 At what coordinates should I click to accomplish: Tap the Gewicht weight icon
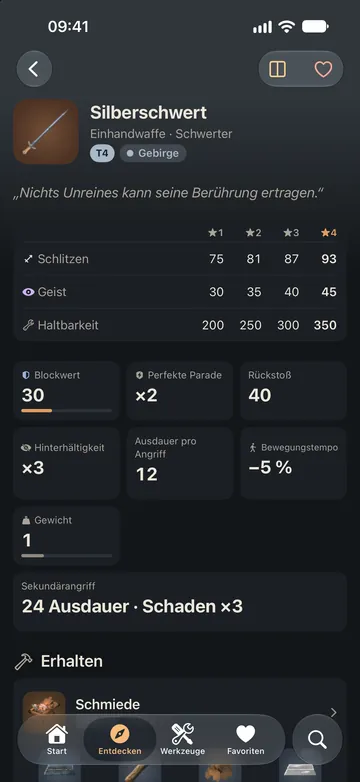[26, 520]
